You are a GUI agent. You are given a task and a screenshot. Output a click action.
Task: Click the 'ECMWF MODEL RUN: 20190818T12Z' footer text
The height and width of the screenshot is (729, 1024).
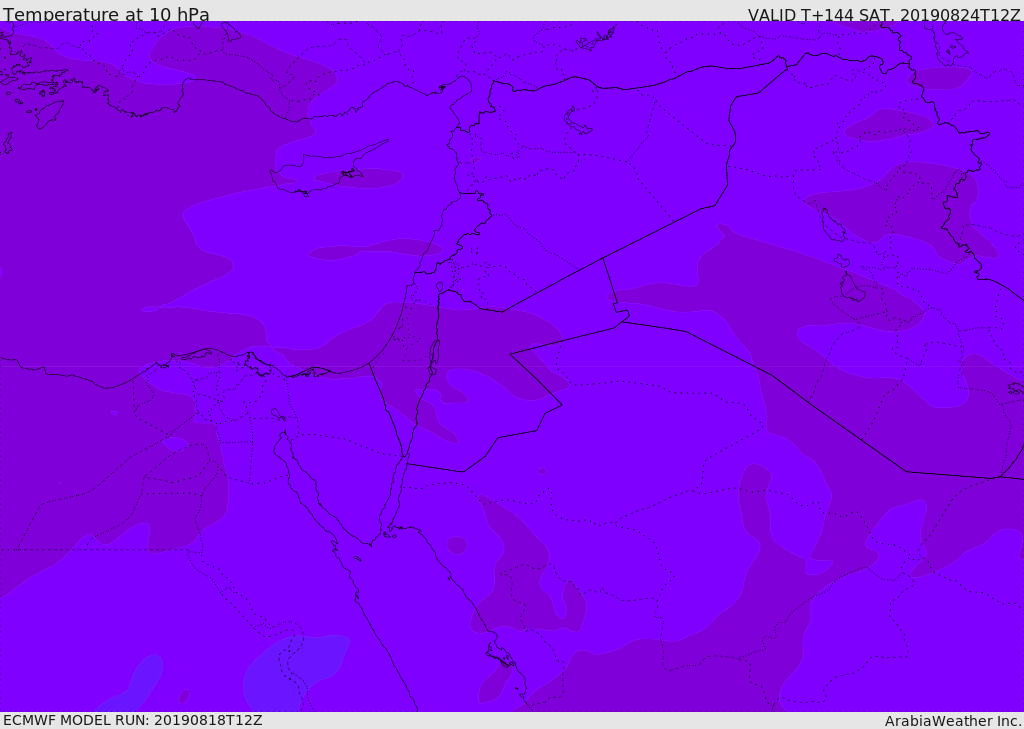click(x=133, y=720)
